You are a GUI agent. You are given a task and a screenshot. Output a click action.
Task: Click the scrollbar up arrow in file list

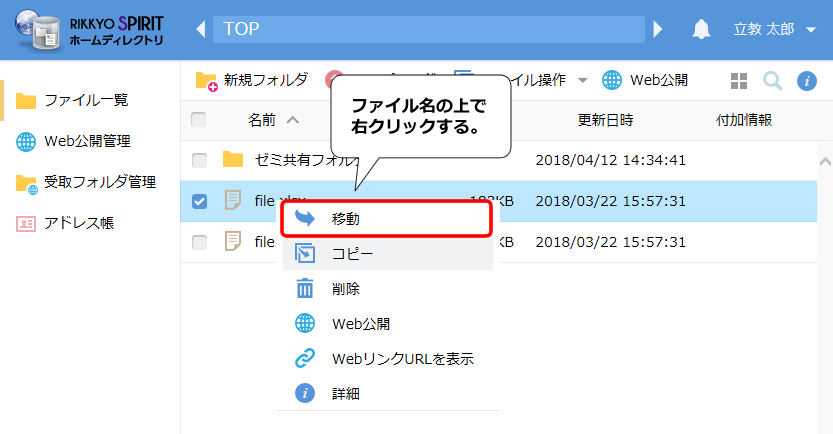point(825,161)
